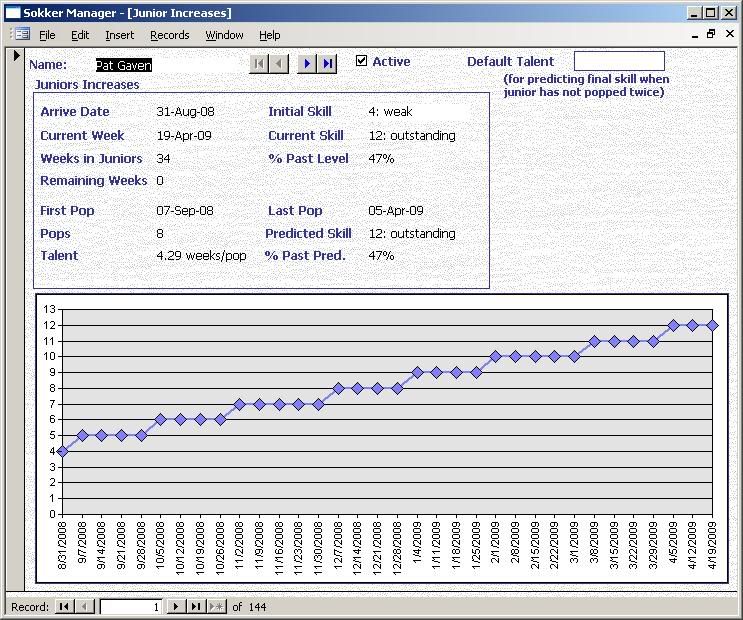
Task: Click the form icon left of File menu
Action: tap(20, 35)
